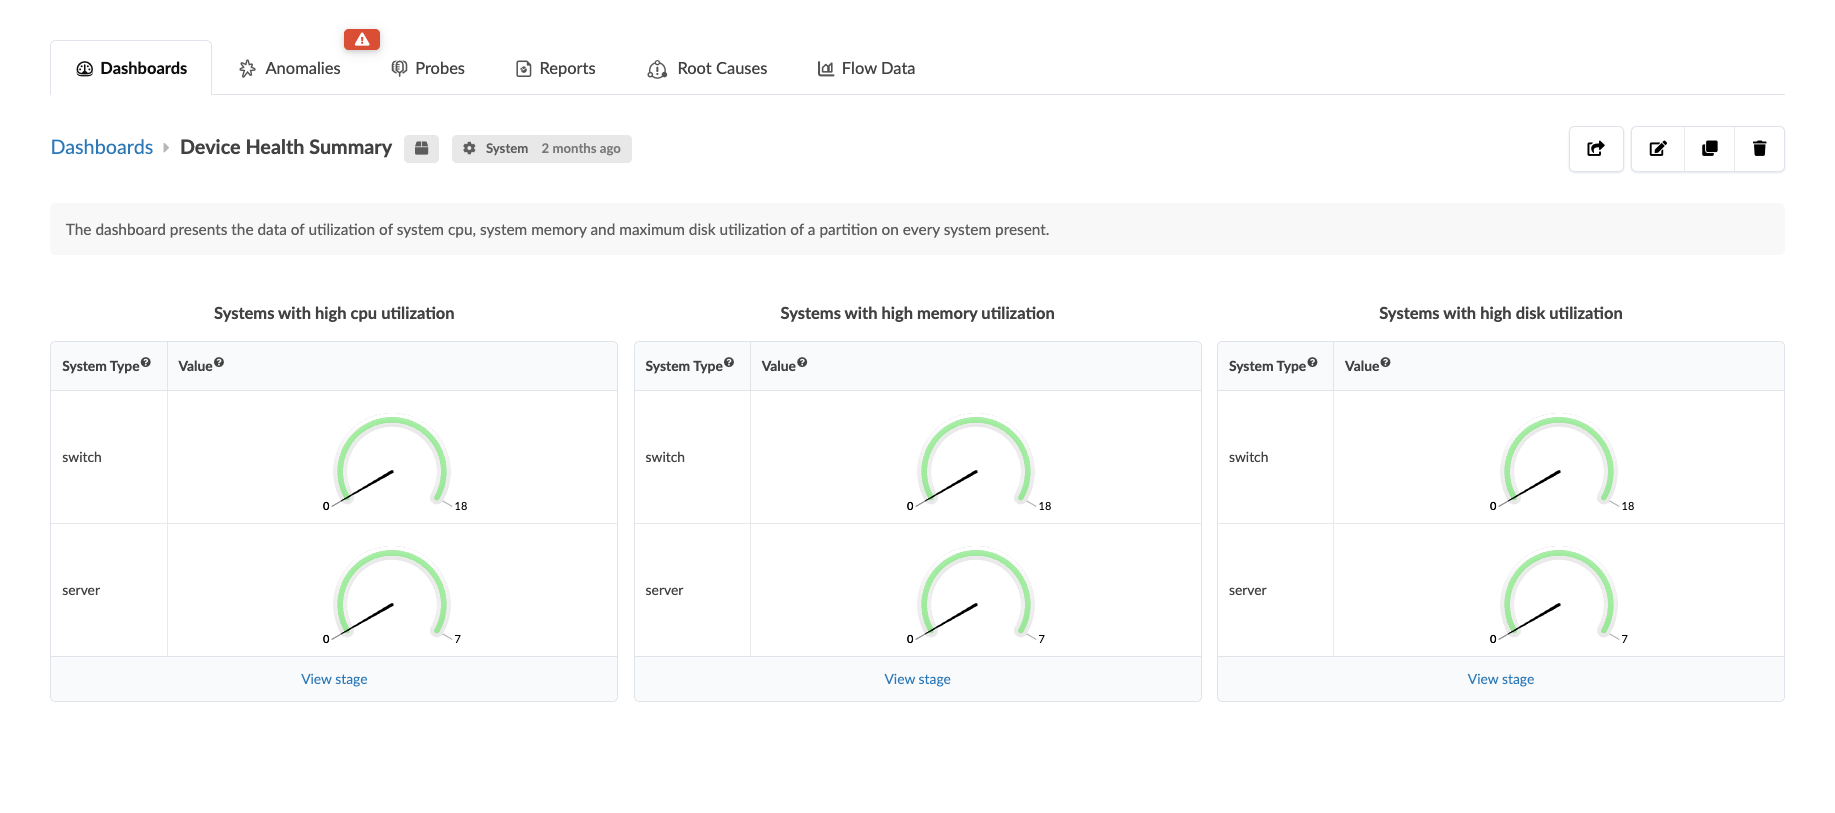Click help icon beside memory Value header
Screen dimensions: 1835x813
(x=802, y=362)
